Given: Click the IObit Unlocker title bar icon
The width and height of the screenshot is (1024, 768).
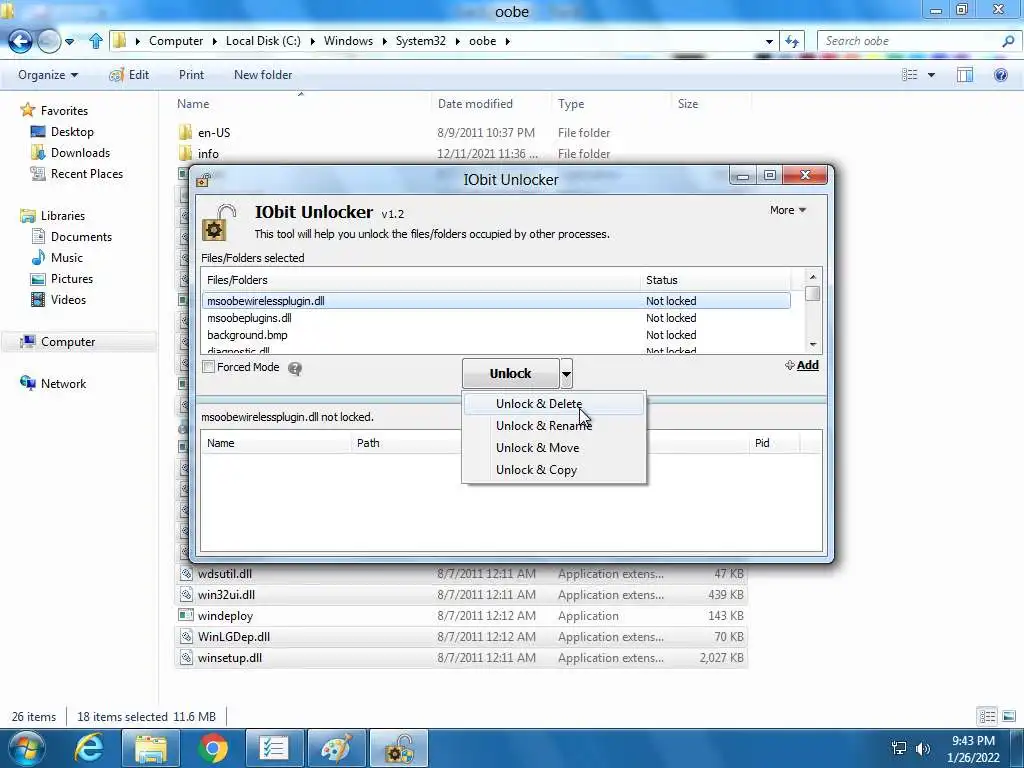Looking at the screenshot, I should tap(203, 180).
